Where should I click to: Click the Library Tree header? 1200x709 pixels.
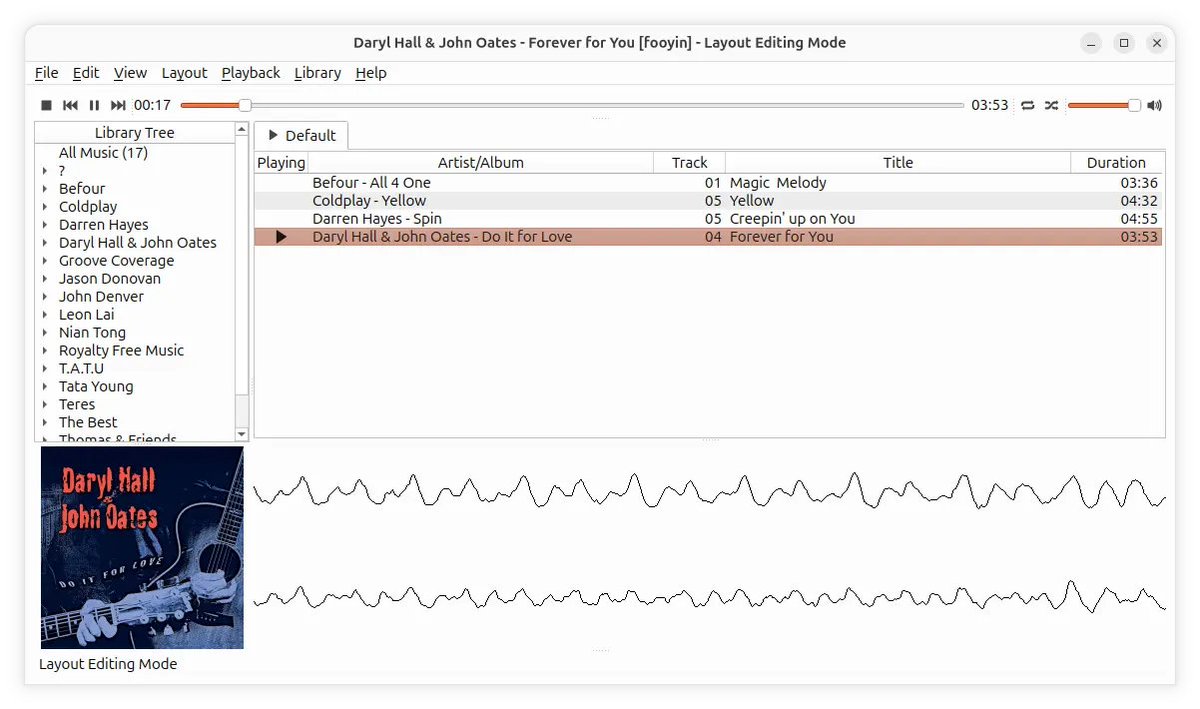click(x=134, y=133)
